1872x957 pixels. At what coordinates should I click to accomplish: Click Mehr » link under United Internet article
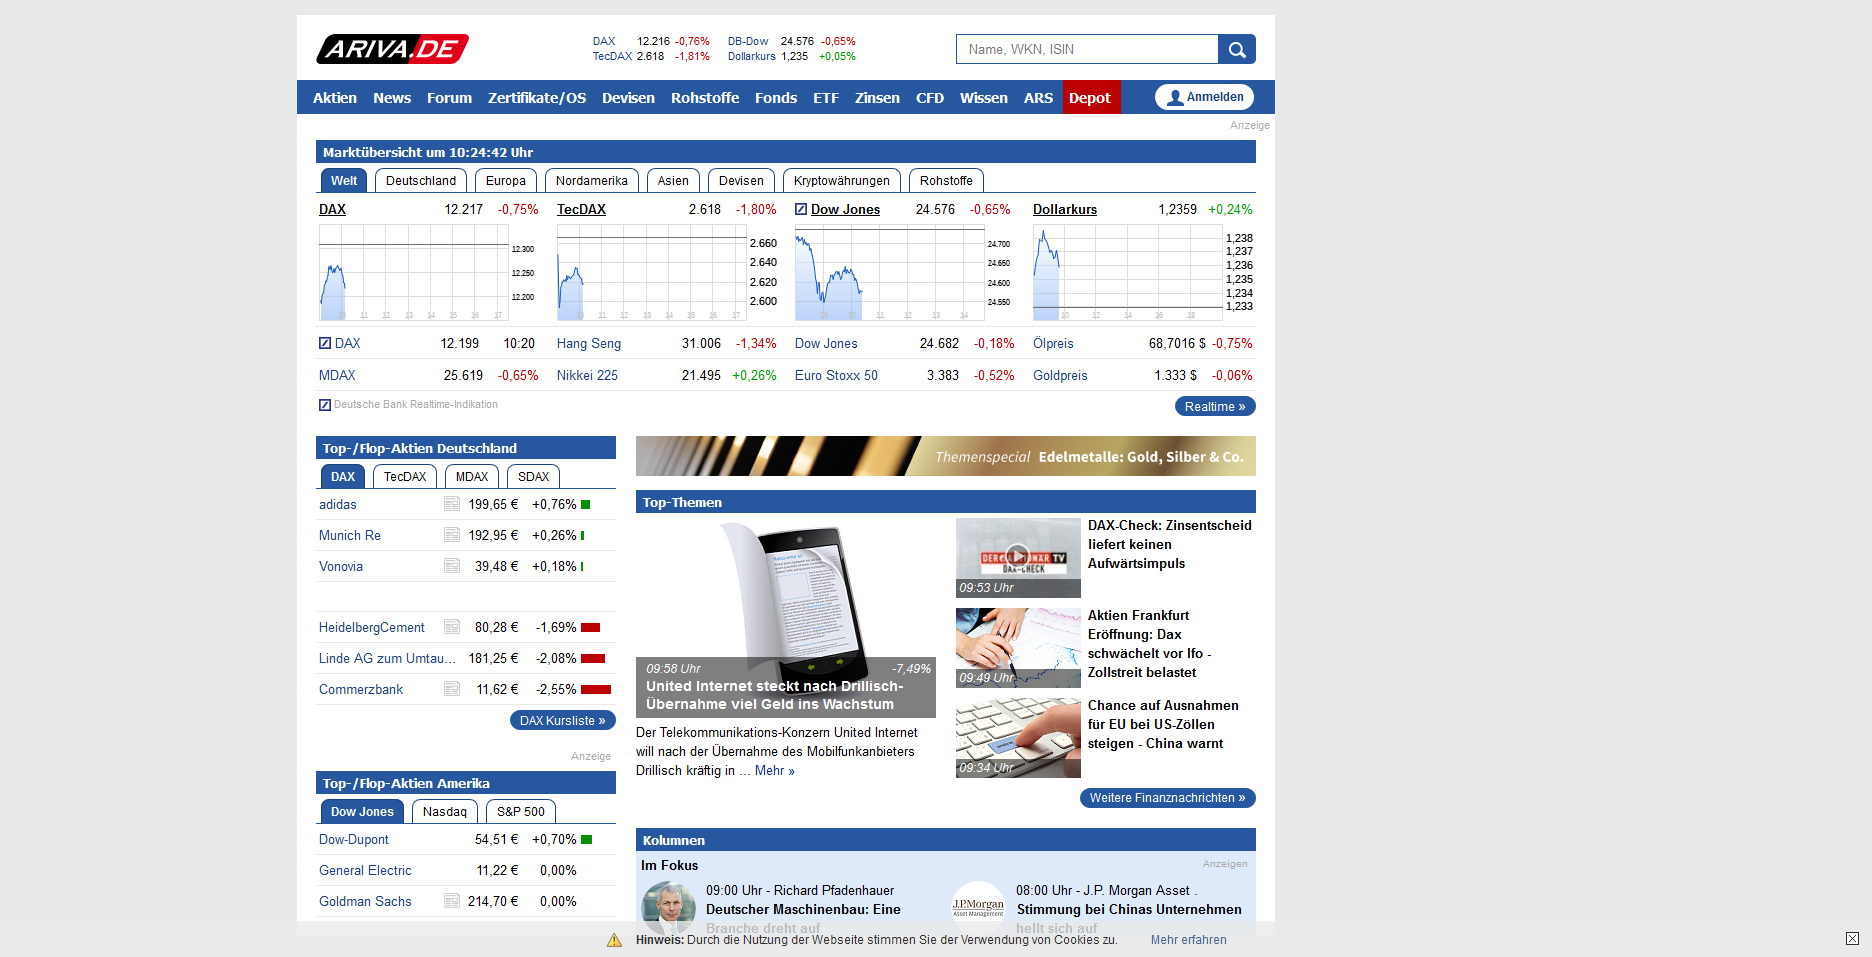(x=775, y=770)
